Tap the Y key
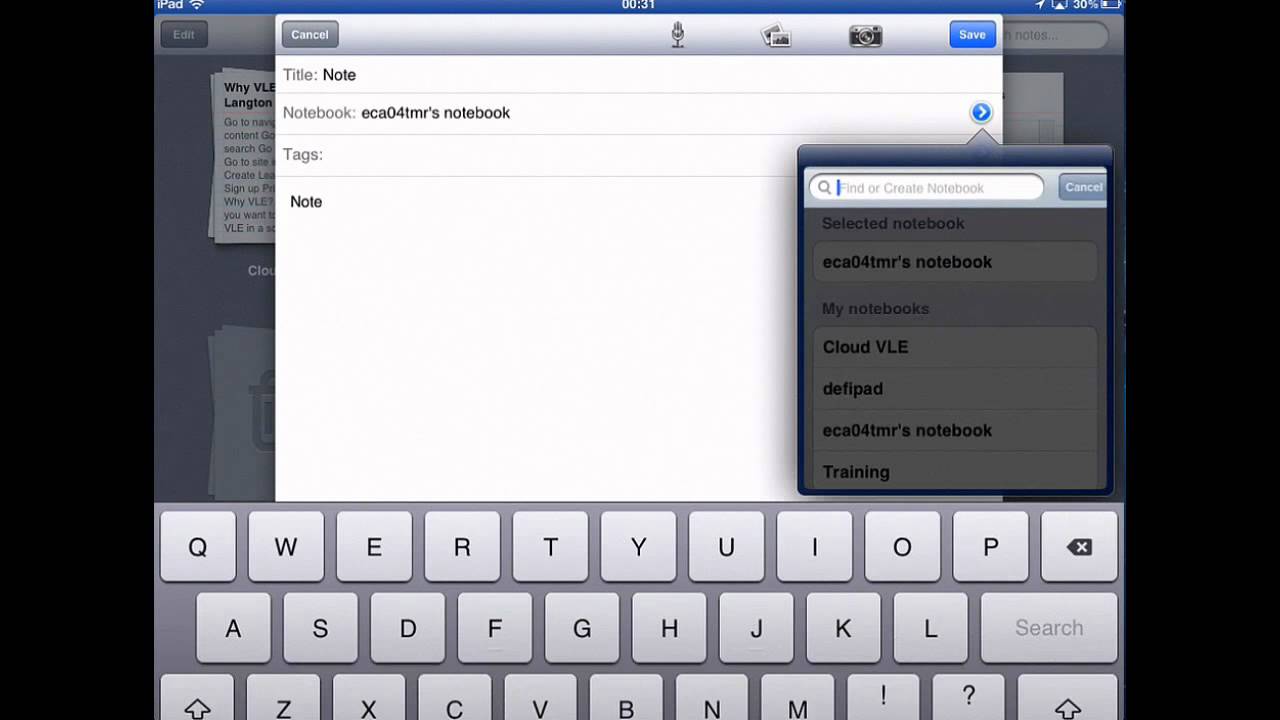 click(638, 547)
